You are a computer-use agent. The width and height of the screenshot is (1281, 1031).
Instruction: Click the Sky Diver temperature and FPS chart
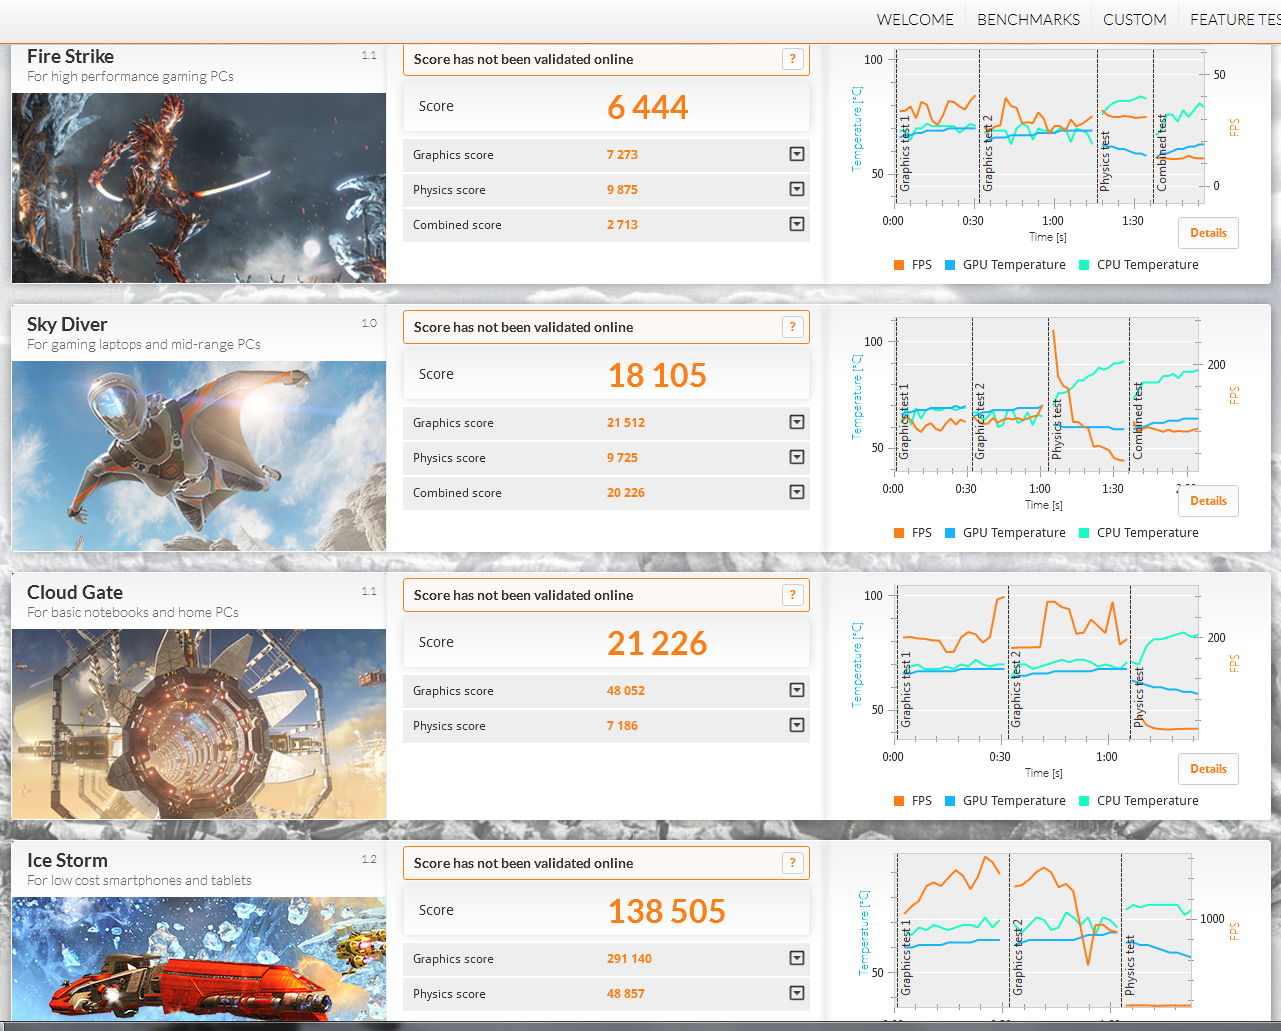[x=1047, y=395]
